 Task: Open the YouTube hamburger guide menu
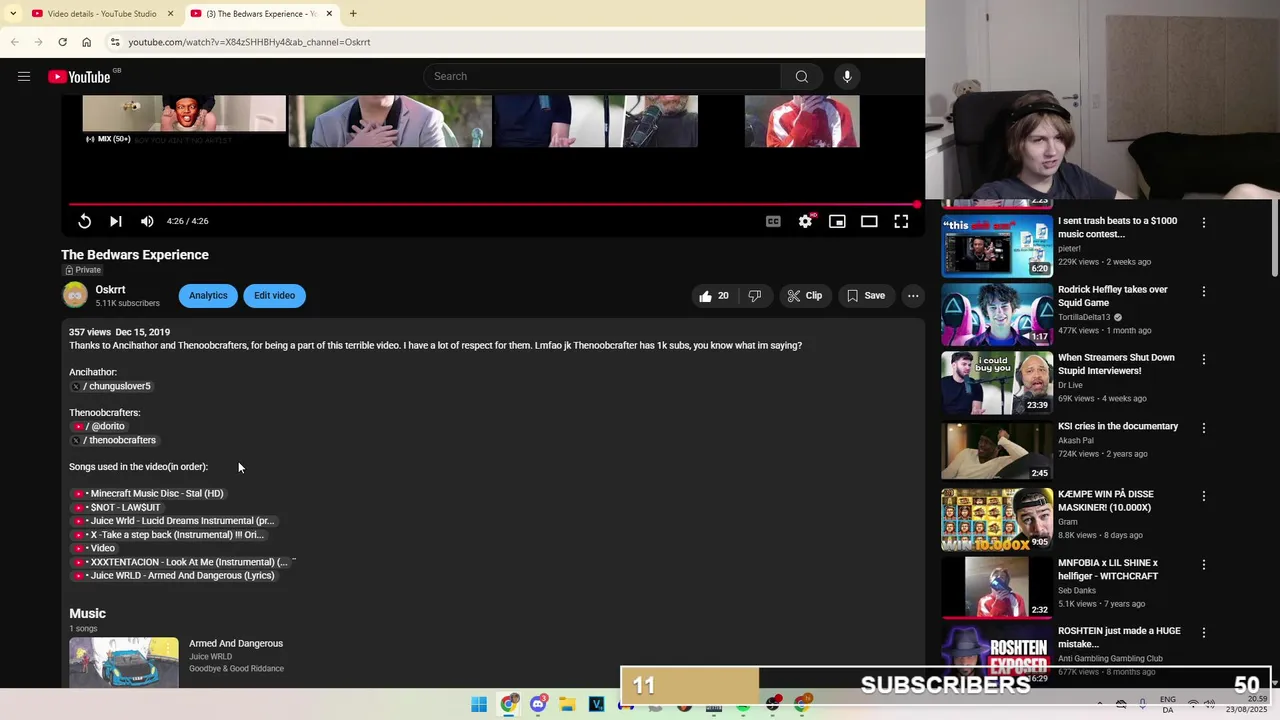24,76
